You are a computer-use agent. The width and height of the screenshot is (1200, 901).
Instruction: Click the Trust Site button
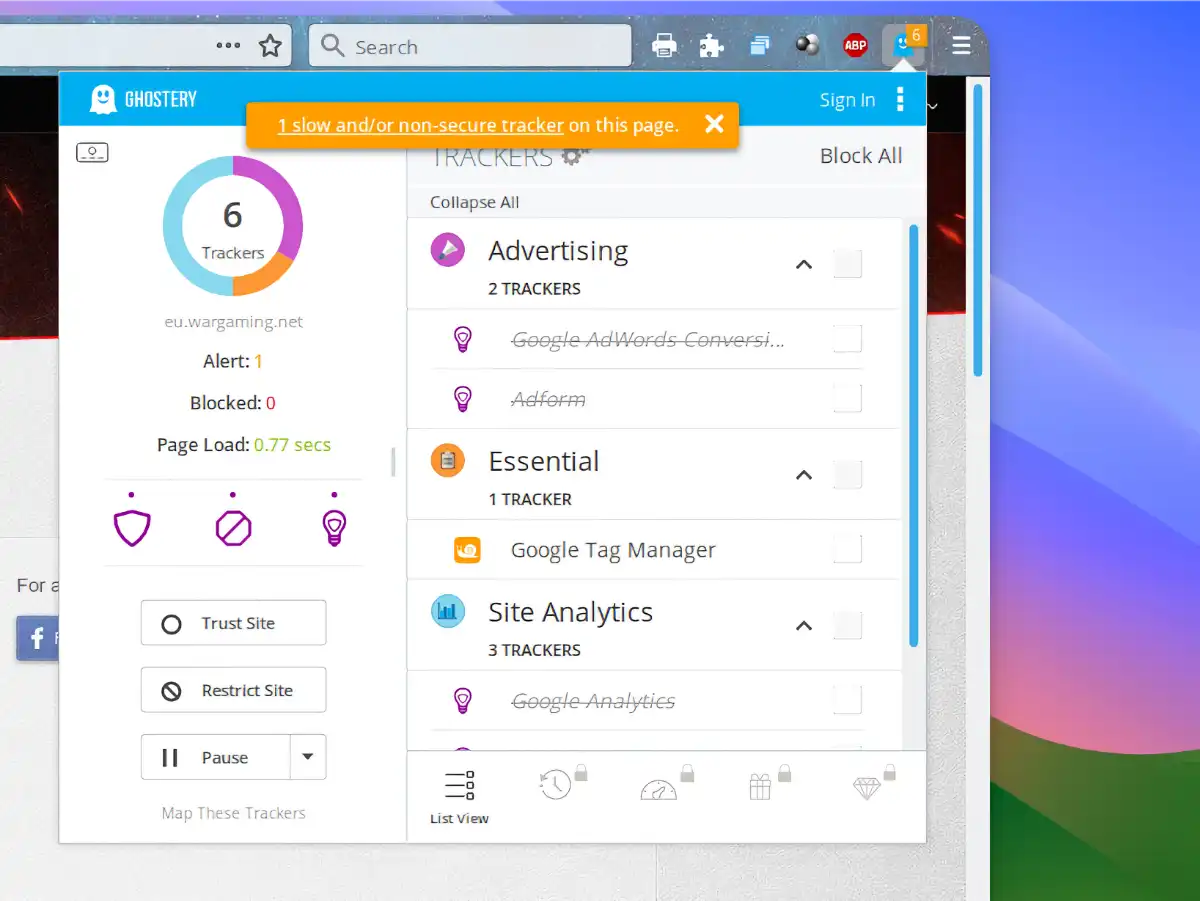(x=233, y=622)
